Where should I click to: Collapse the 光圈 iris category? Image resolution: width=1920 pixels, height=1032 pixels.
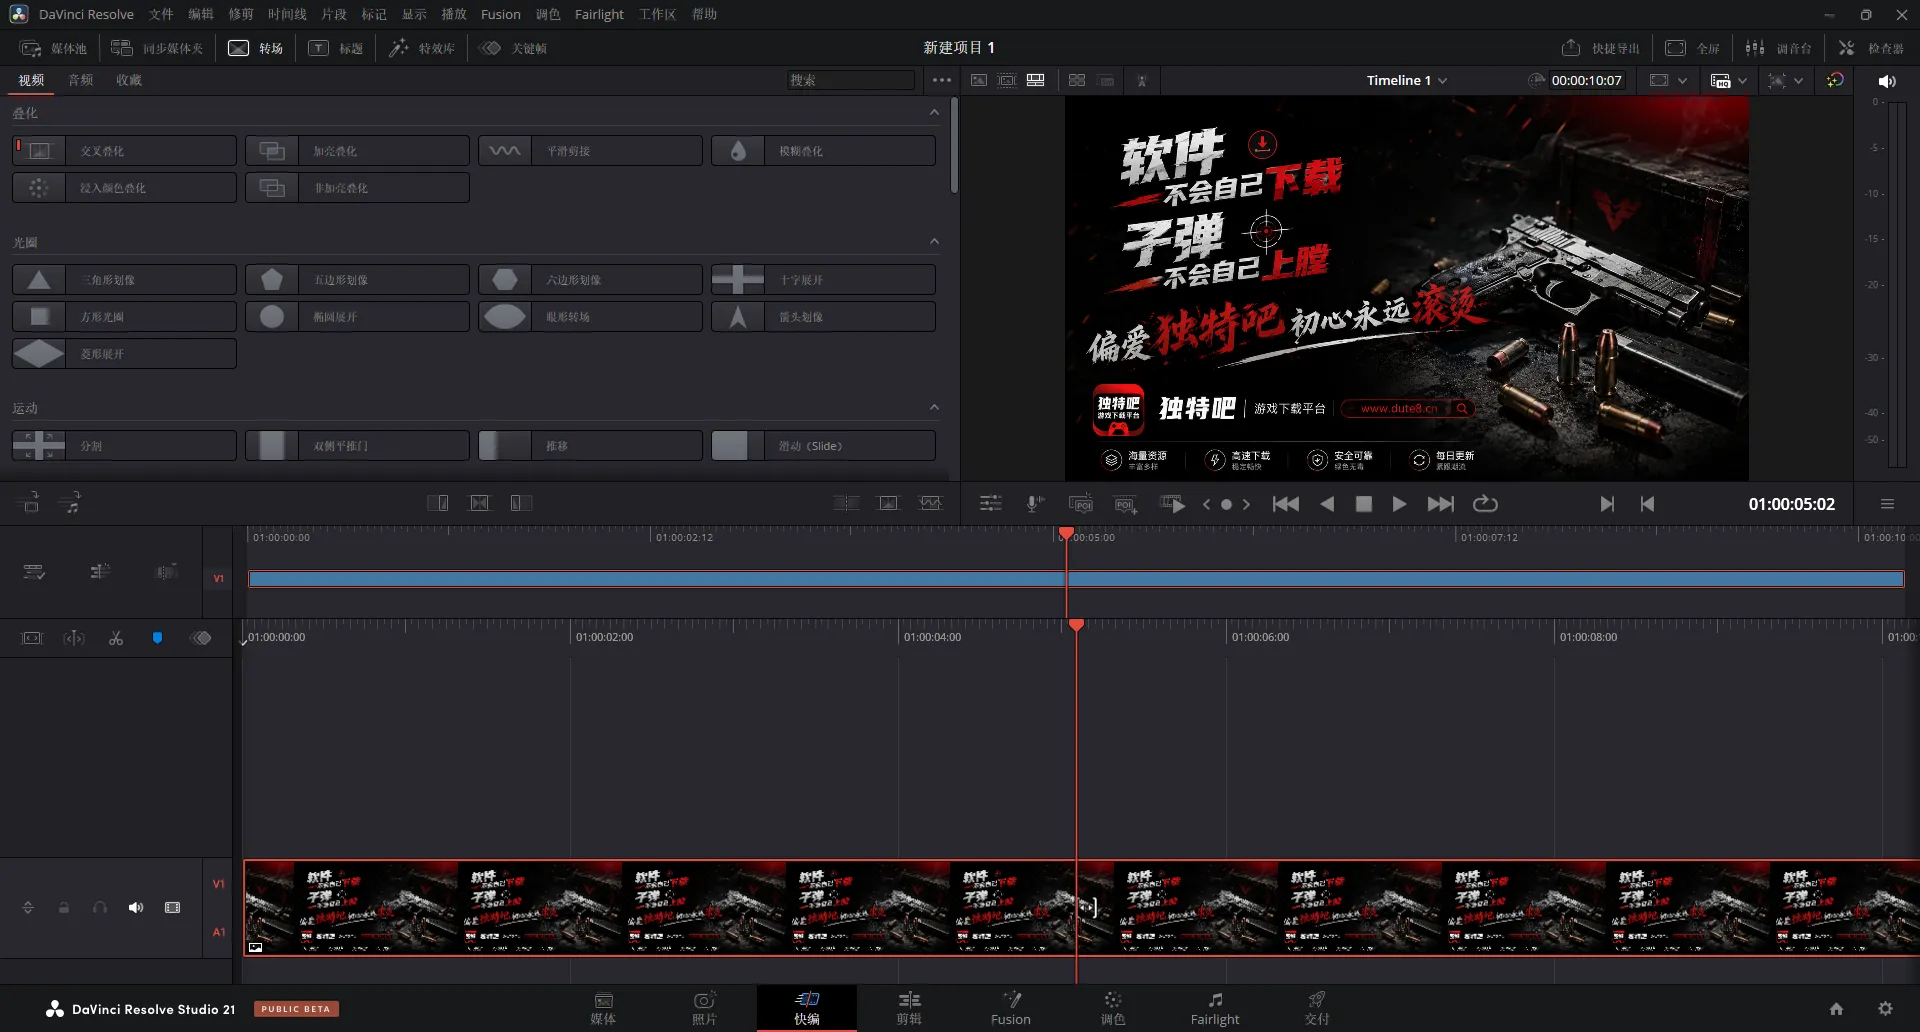(934, 242)
